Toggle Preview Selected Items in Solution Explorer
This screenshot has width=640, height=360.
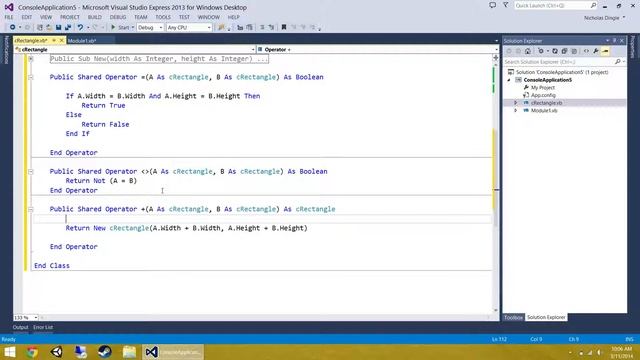(605, 51)
